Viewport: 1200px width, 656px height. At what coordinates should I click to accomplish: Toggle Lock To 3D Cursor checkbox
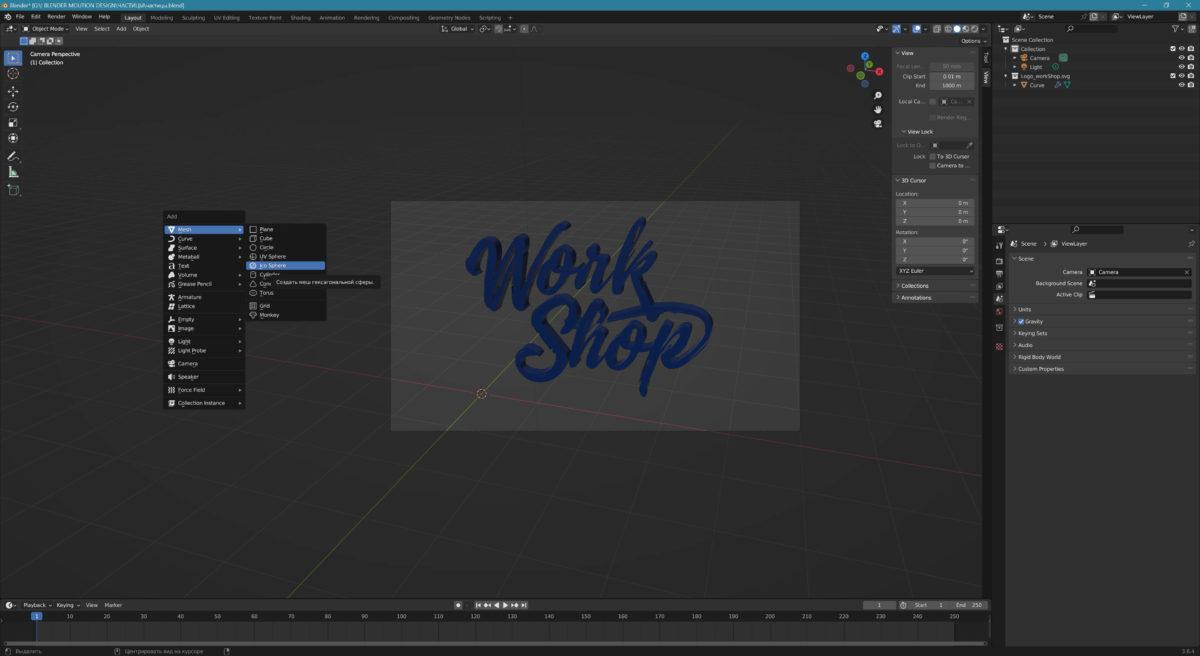click(x=933, y=156)
